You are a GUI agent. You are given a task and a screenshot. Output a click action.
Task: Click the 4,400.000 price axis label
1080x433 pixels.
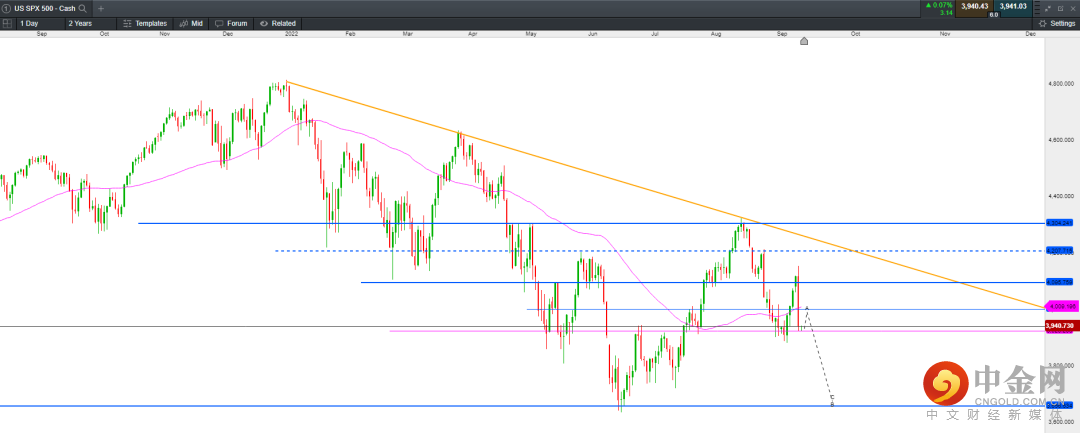(x=1059, y=197)
